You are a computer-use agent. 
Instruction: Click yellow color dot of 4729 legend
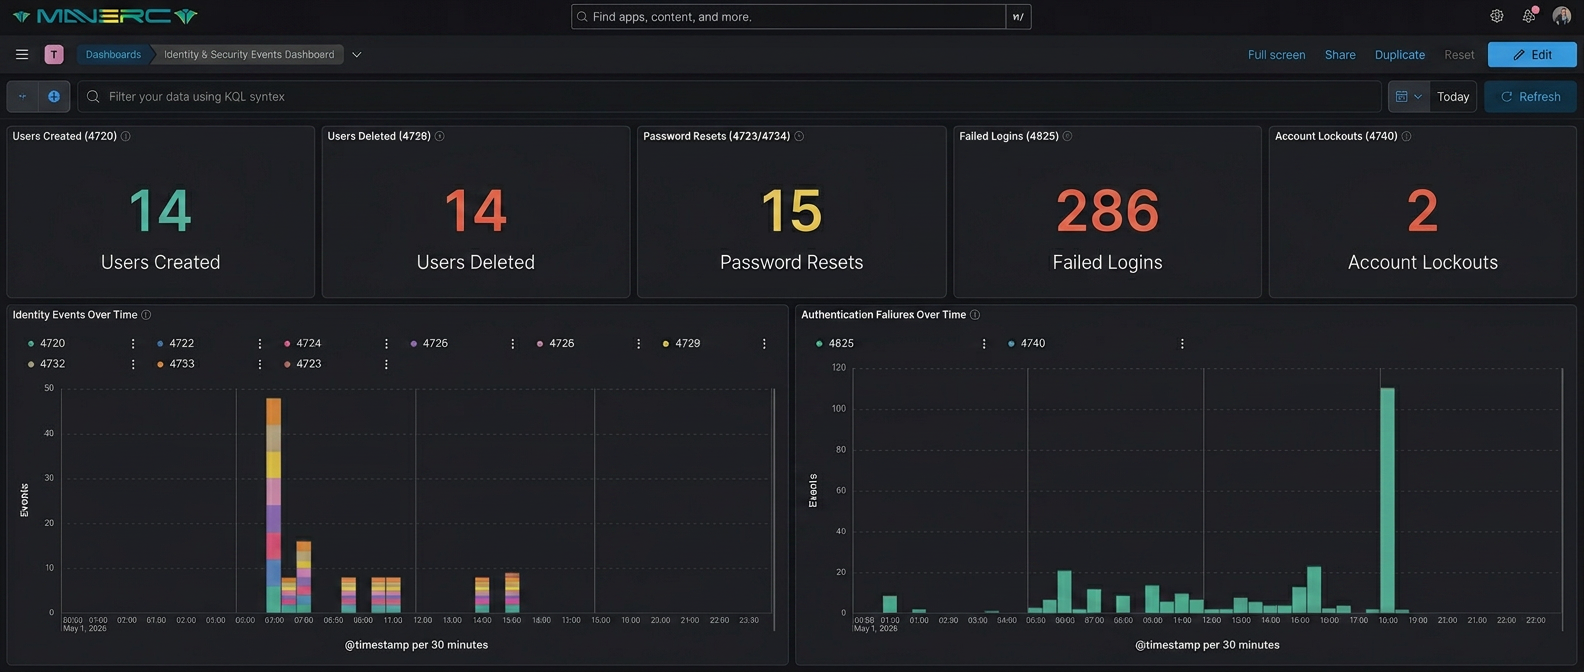[666, 344]
